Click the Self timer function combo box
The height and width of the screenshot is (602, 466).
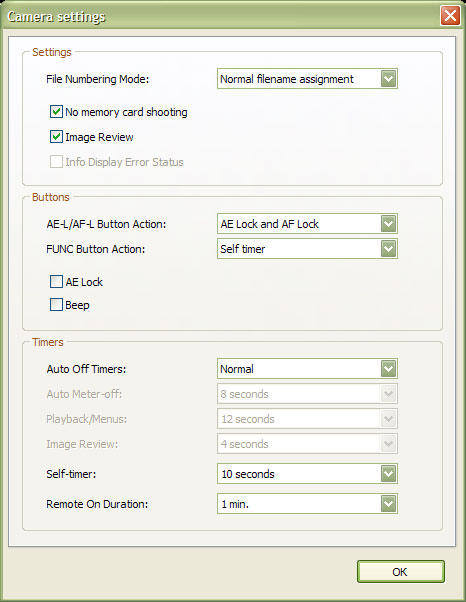(307, 249)
